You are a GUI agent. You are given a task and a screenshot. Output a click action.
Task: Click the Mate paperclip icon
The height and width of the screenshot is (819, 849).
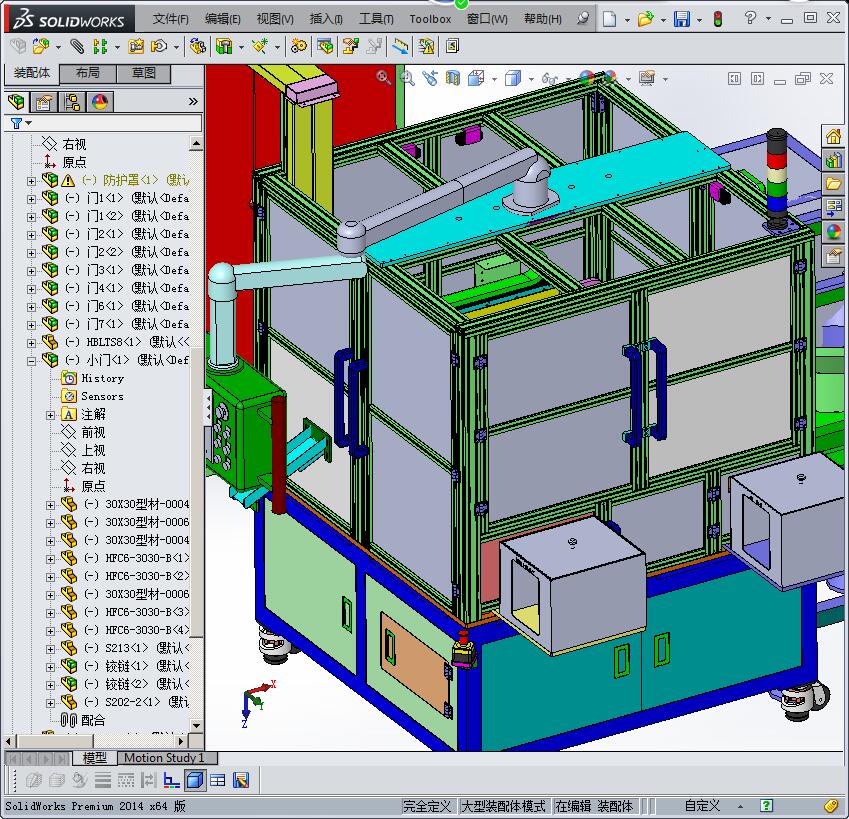point(77,47)
